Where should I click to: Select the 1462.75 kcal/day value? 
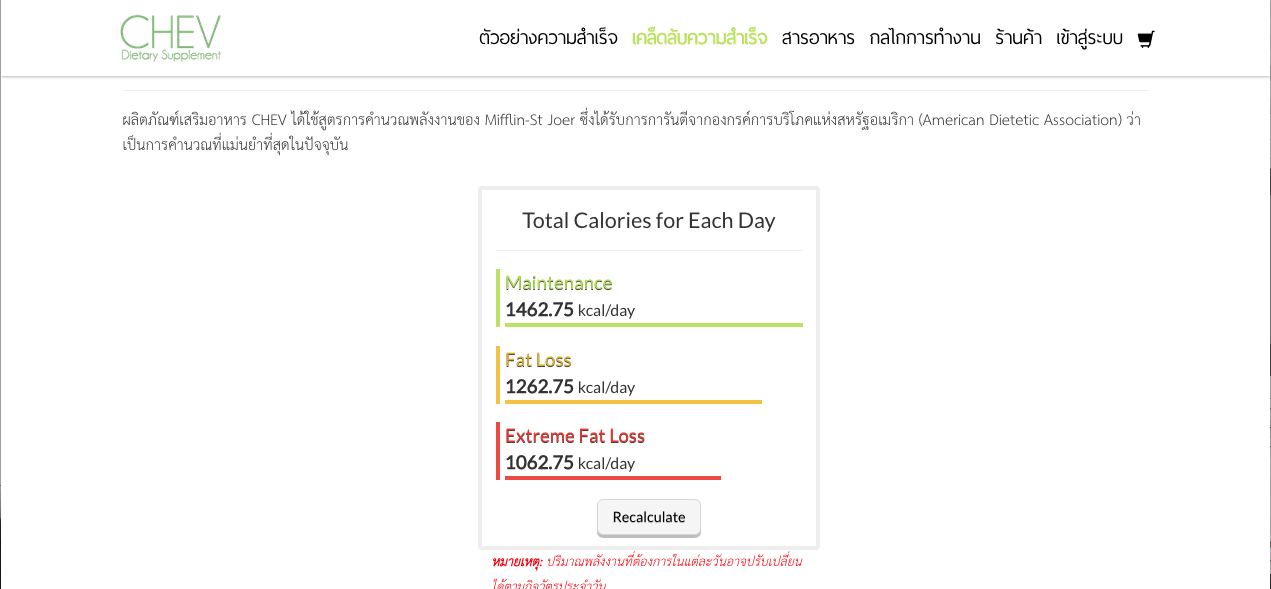570,310
